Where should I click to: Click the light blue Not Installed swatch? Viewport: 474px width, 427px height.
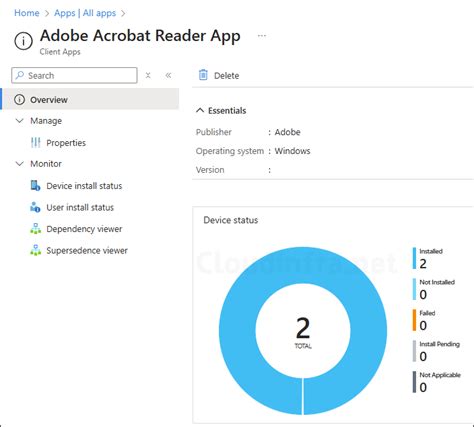[414, 289]
